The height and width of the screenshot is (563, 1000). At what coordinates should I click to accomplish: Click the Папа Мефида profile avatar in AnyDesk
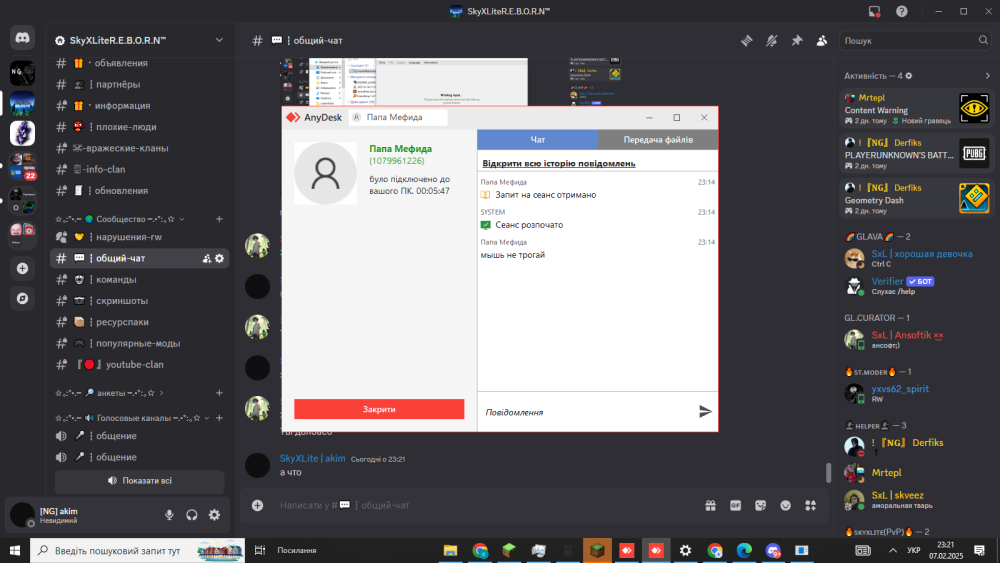click(x=325, y=173)
